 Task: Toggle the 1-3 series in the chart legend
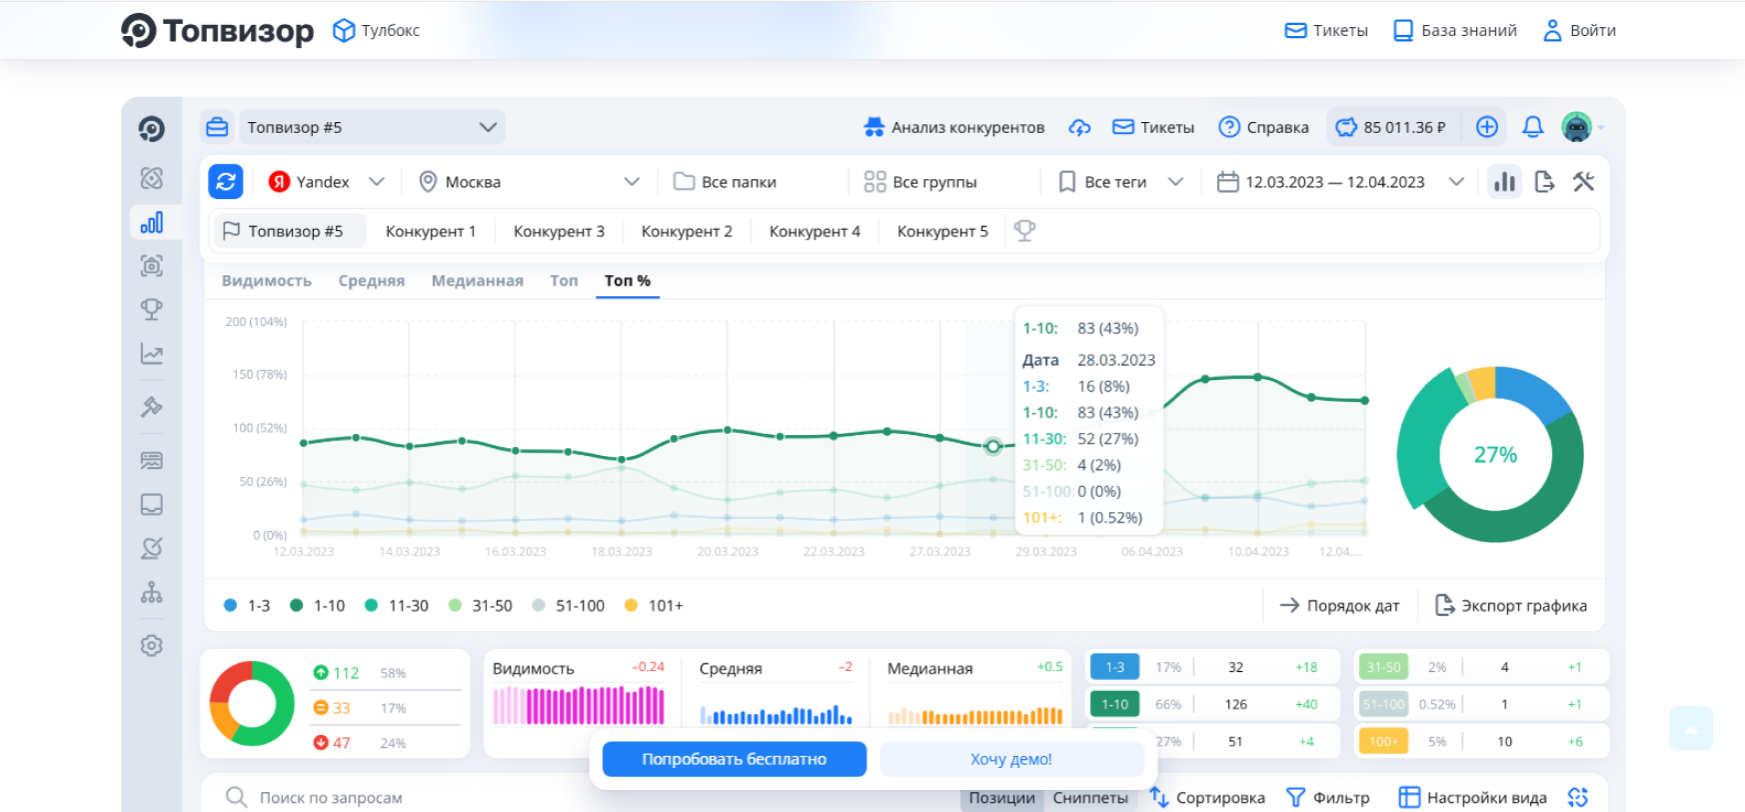click(x=247, y=606)
